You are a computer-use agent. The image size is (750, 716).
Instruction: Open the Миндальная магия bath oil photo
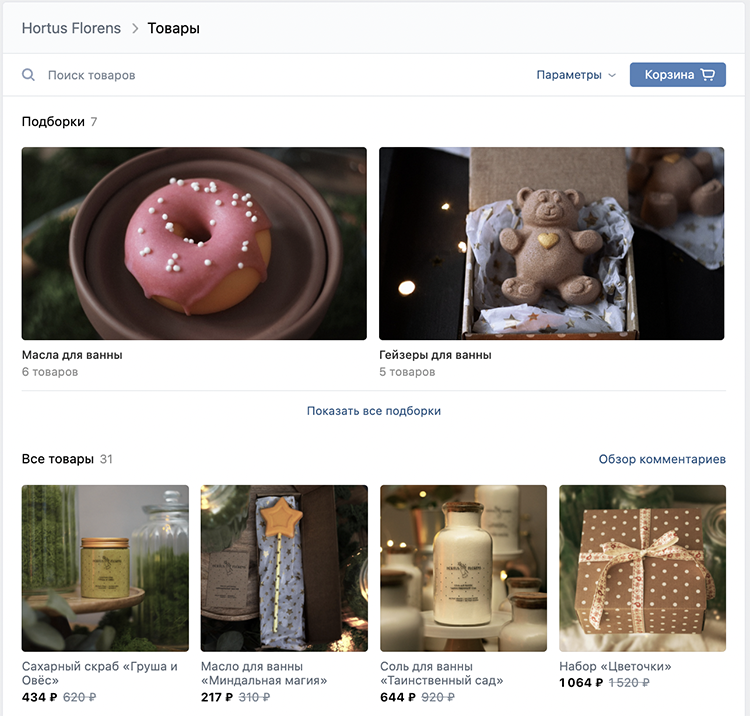coord(284,568)
